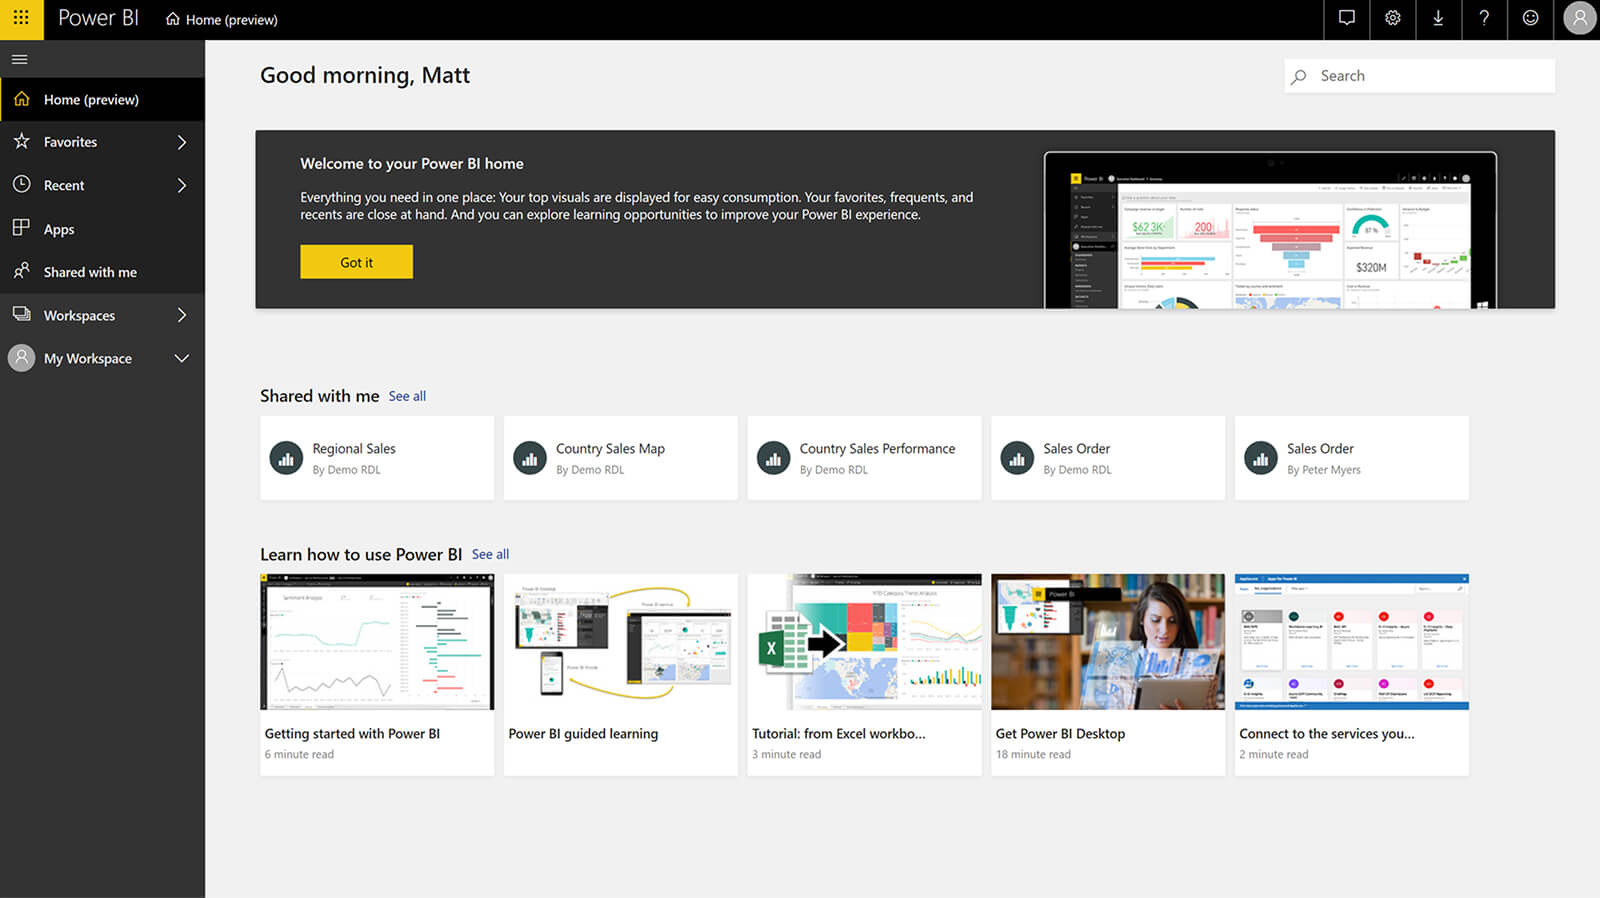Open the settings gear icon

1392,19
